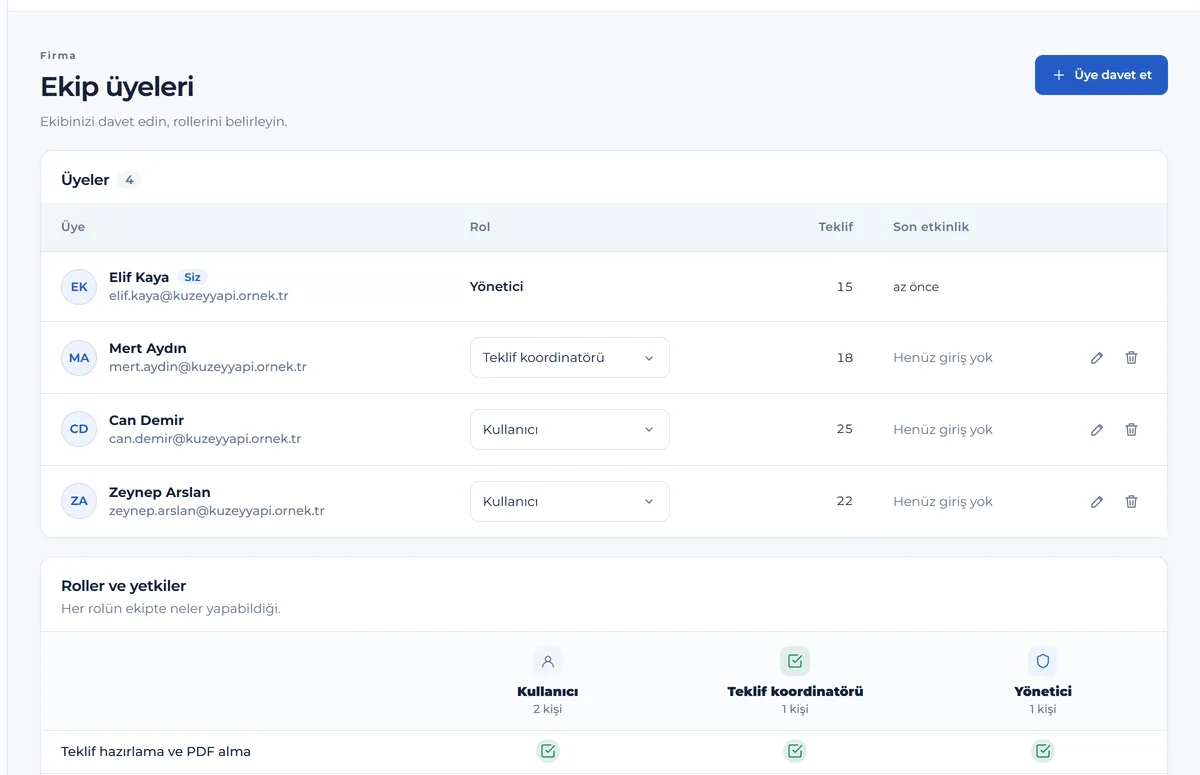This screenshot has width=1200, height=775.
Task: Click email can.demir@kuzeyyapi.ornek.tr
Action: click(205, 439)
